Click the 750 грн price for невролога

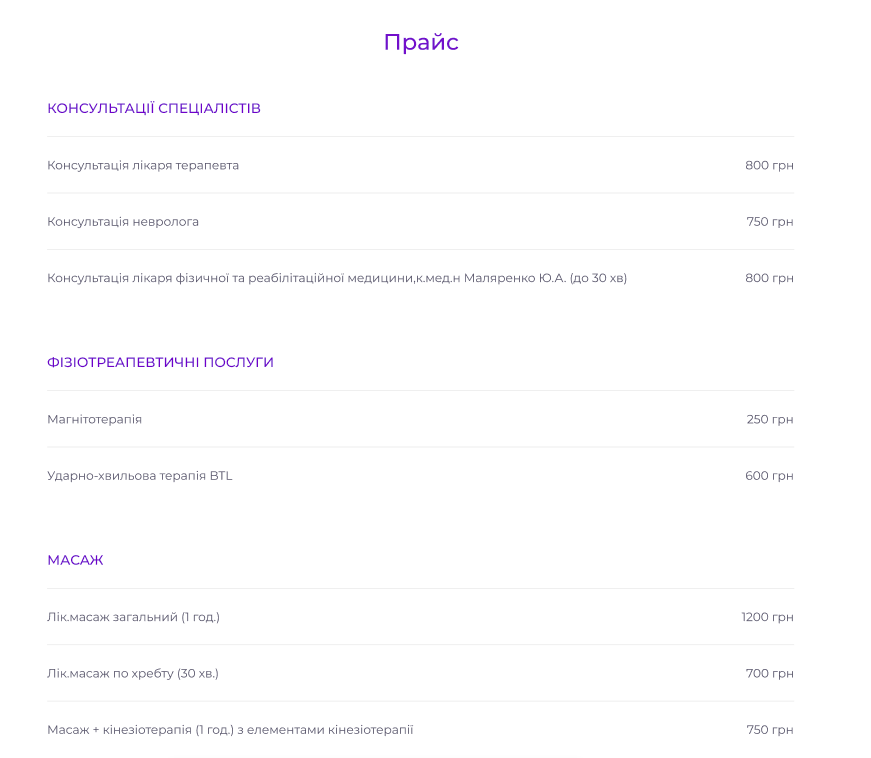point(769,221)
